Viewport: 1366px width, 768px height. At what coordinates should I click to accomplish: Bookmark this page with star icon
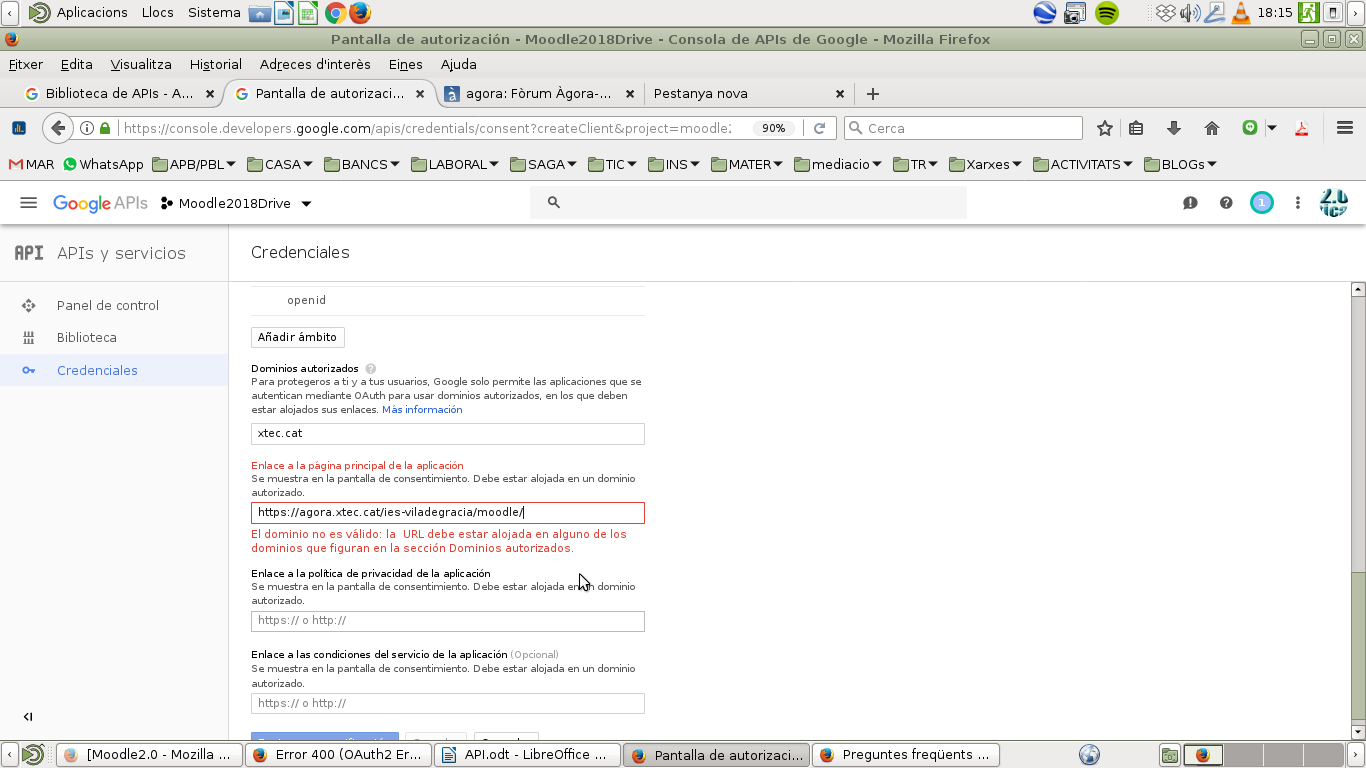click(1105, 128)
